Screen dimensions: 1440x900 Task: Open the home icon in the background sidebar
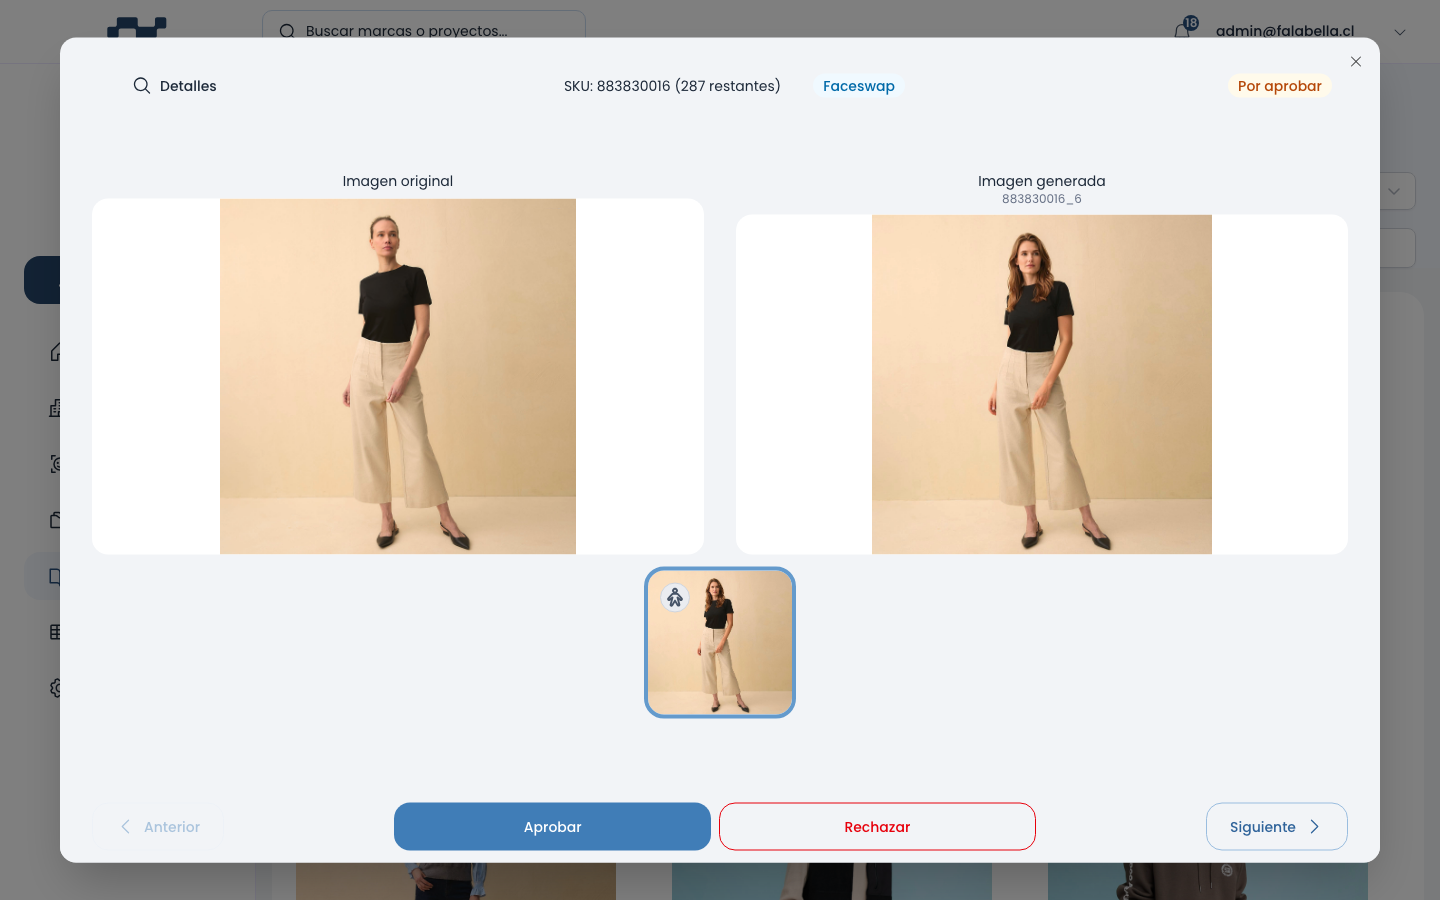tap(56, 352)
